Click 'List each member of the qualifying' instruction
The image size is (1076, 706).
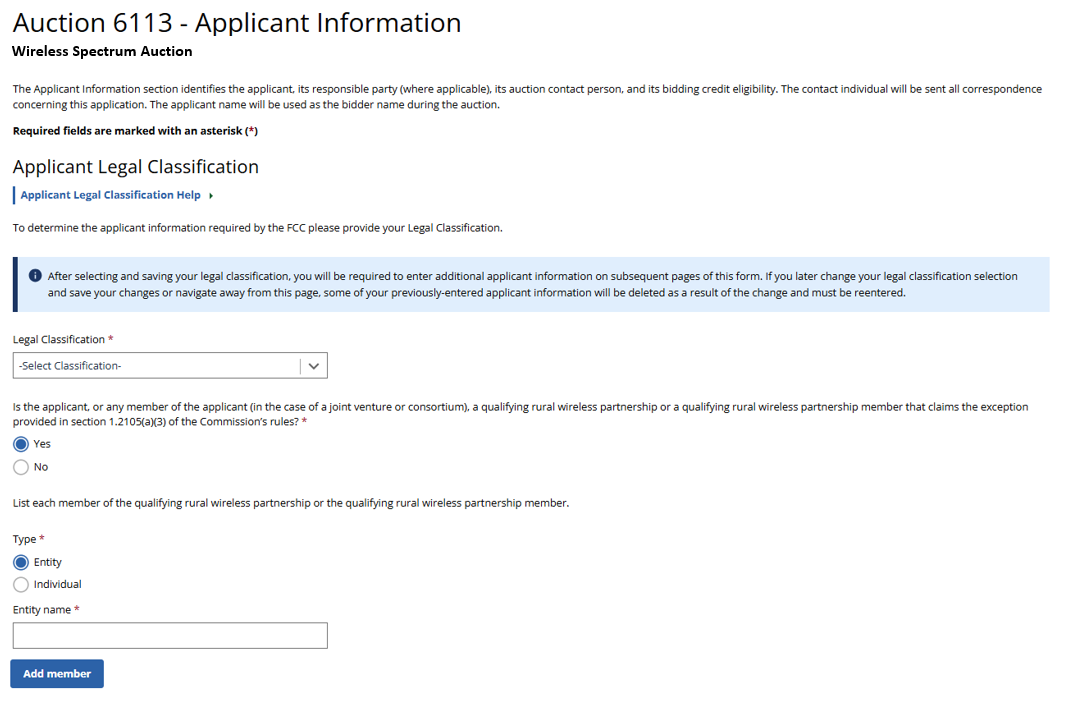point(290,504)
